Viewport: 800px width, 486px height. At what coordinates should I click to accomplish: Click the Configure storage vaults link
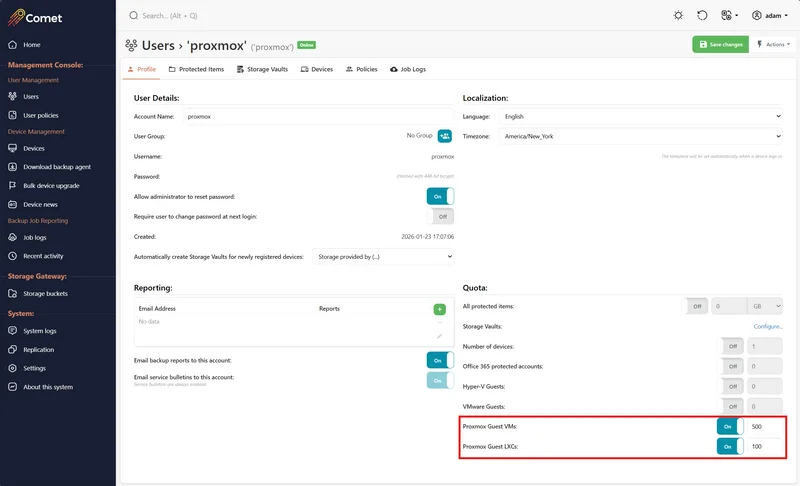point(767,326)
